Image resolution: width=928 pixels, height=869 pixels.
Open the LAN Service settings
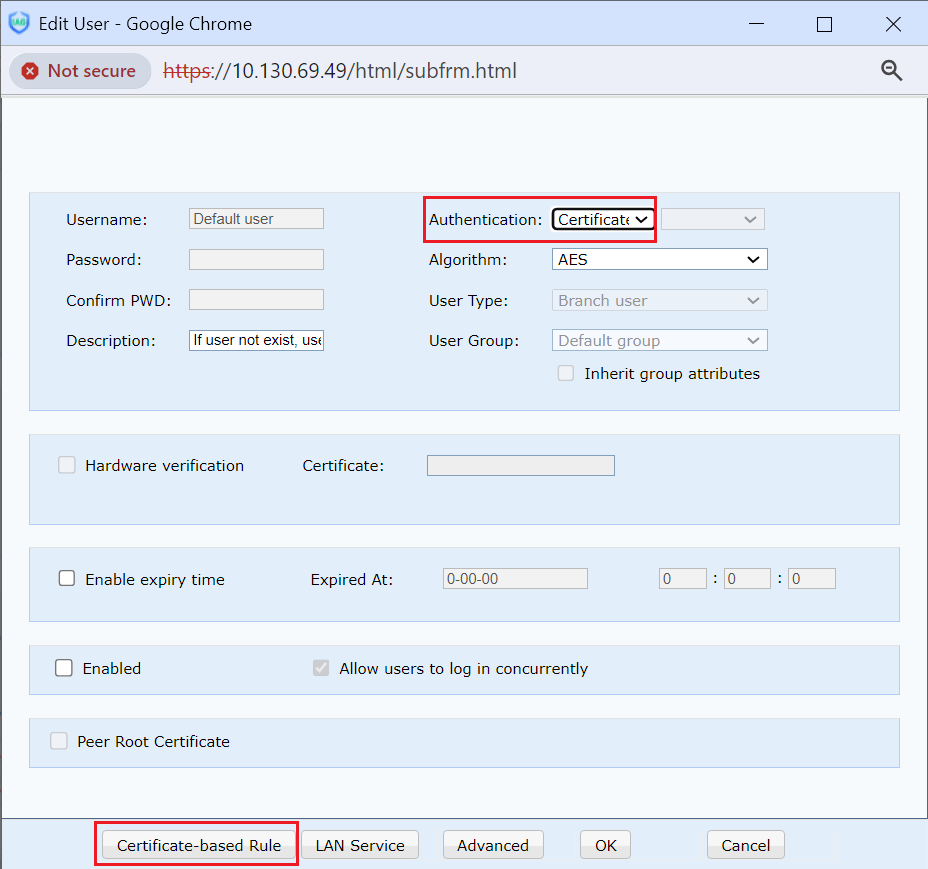[360, 845]
